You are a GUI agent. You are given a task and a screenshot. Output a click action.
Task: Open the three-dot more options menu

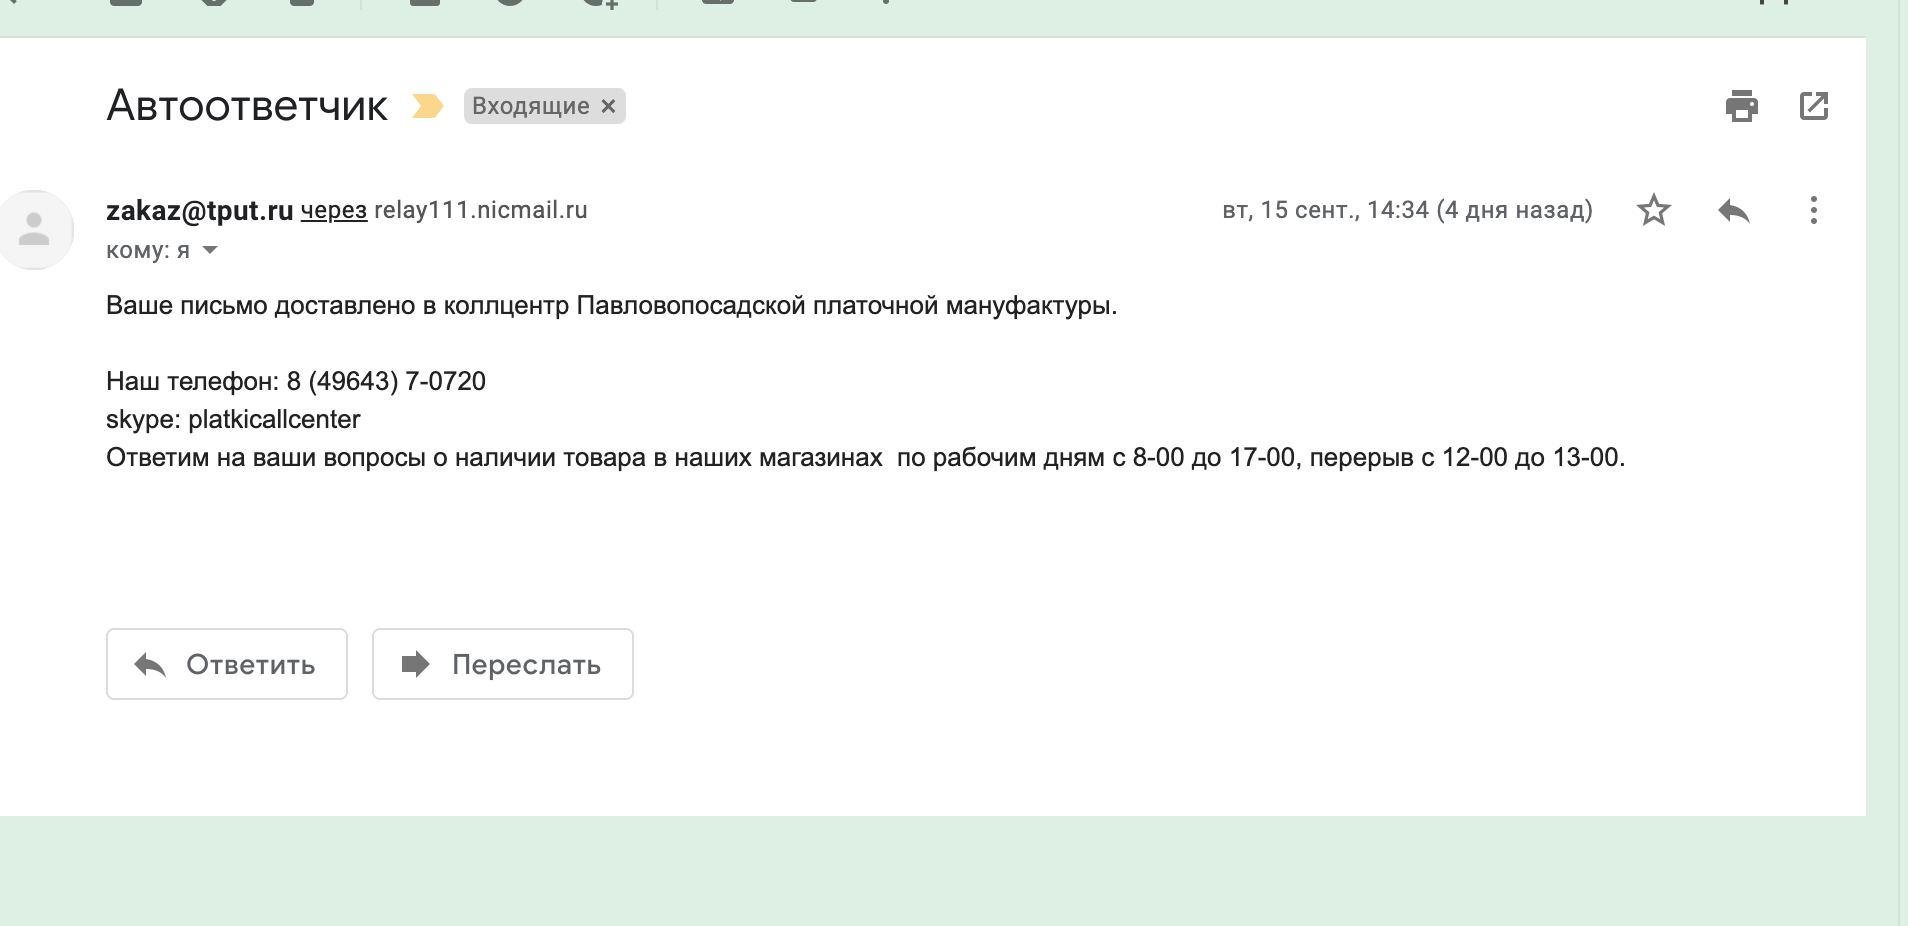tap(1813, 210)
